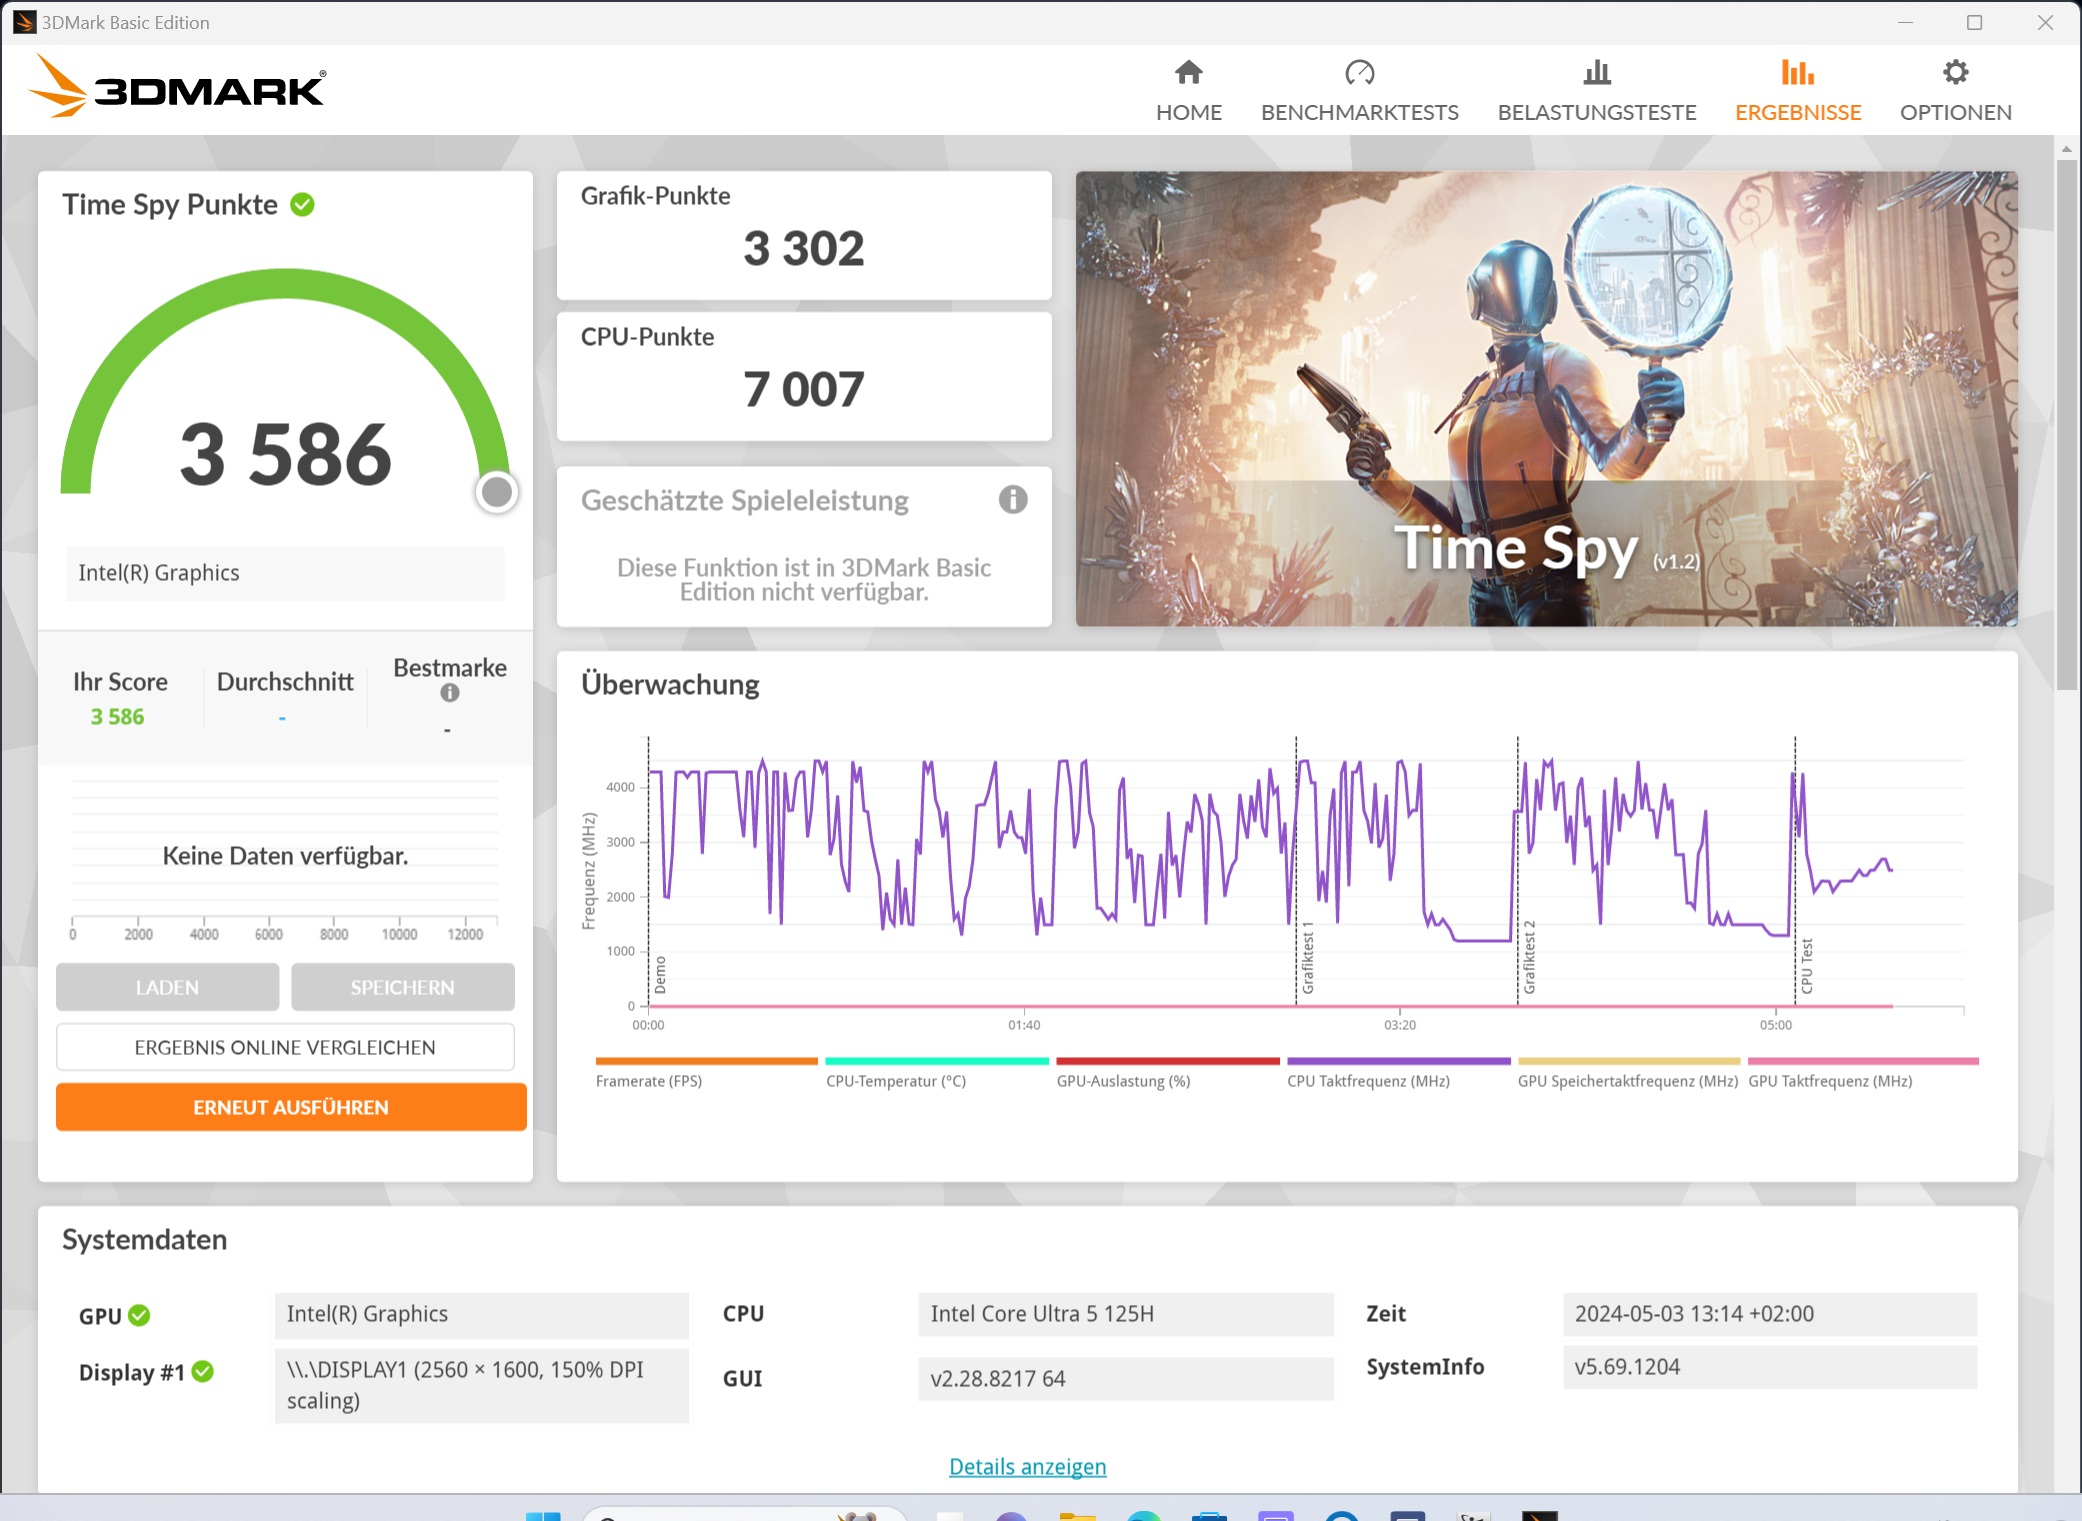Click the Display field with 2560 × 1600
Screen dimensions: 2082x1521
481,1385
